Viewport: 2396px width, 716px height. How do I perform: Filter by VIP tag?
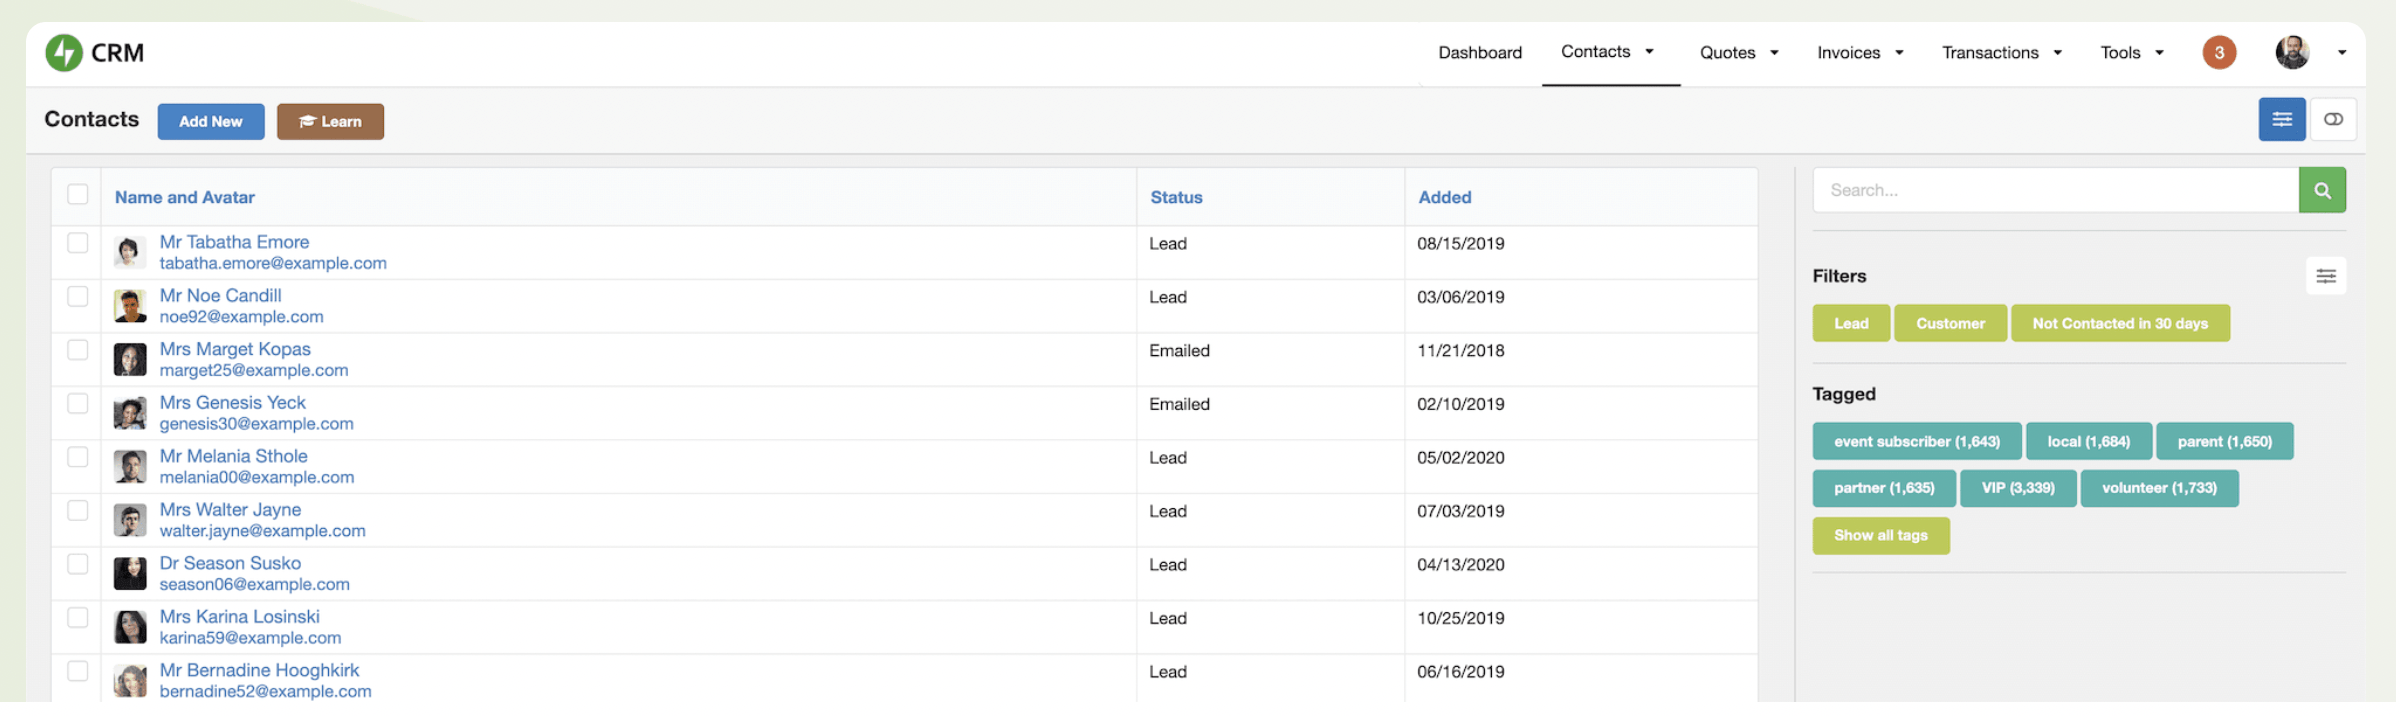point(2018,489)
